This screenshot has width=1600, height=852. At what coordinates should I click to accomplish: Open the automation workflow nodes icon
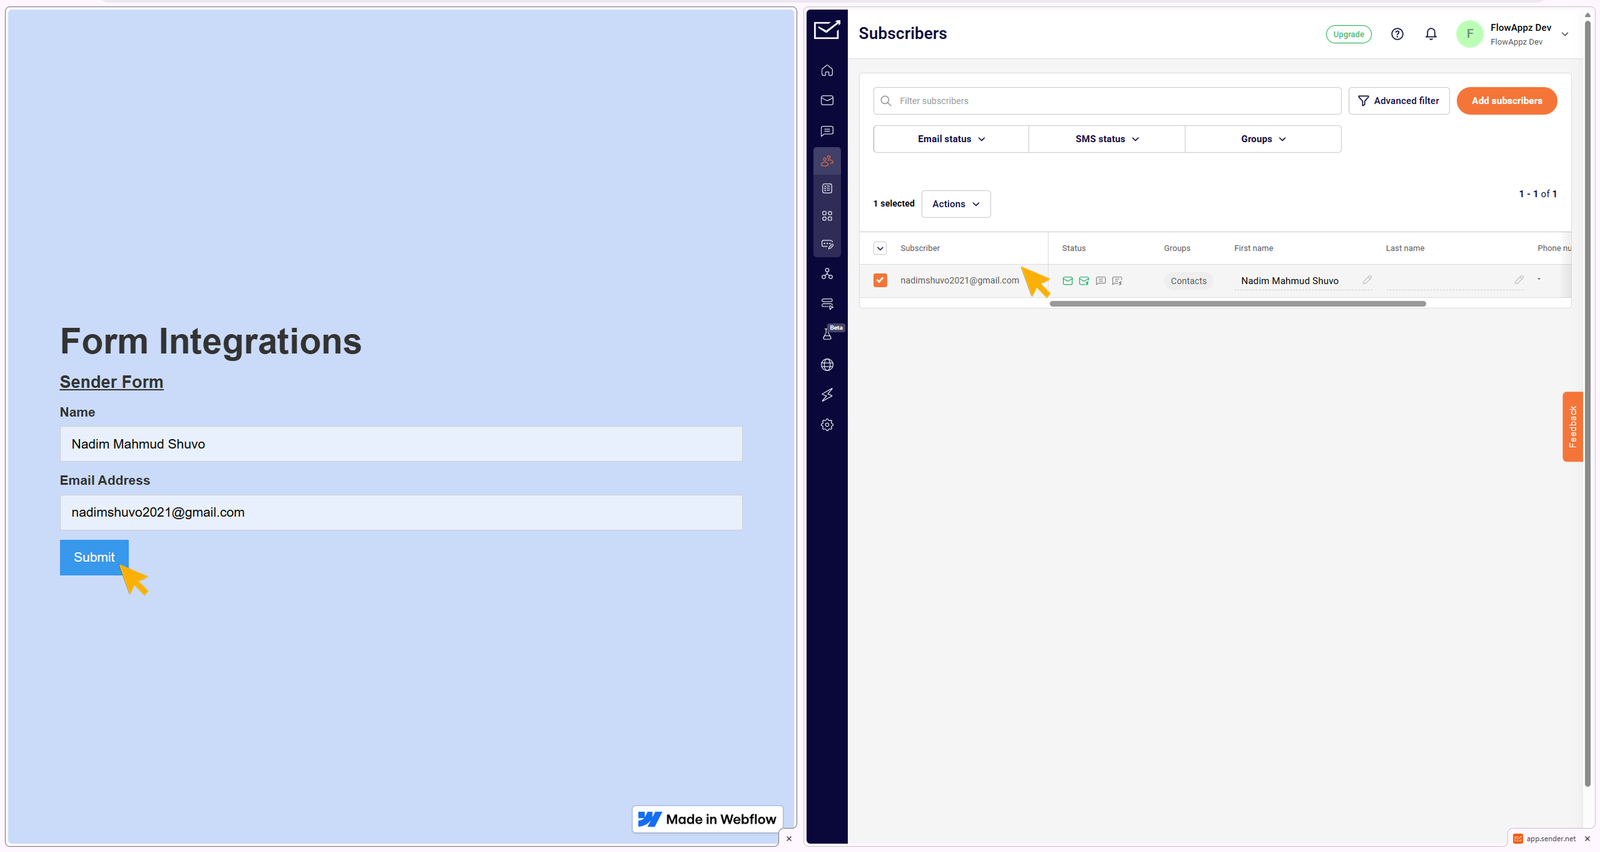click(827, 274)
